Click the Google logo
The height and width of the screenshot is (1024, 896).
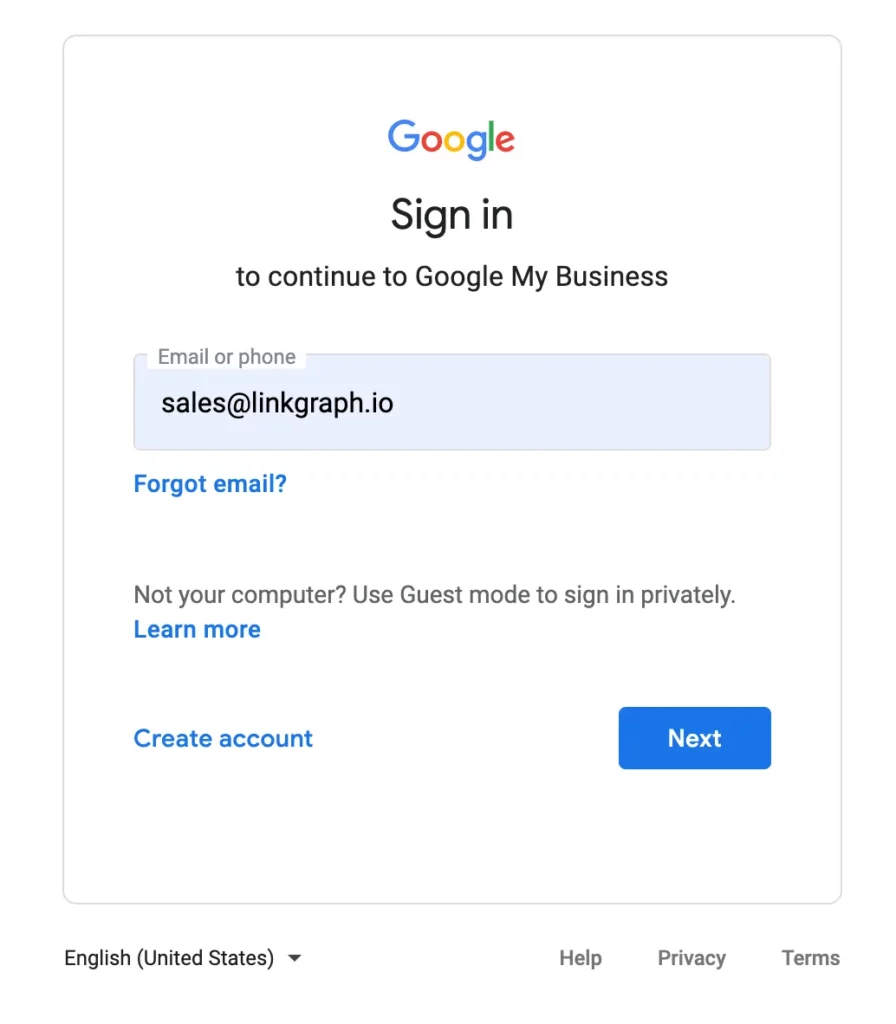click(451, 140)
